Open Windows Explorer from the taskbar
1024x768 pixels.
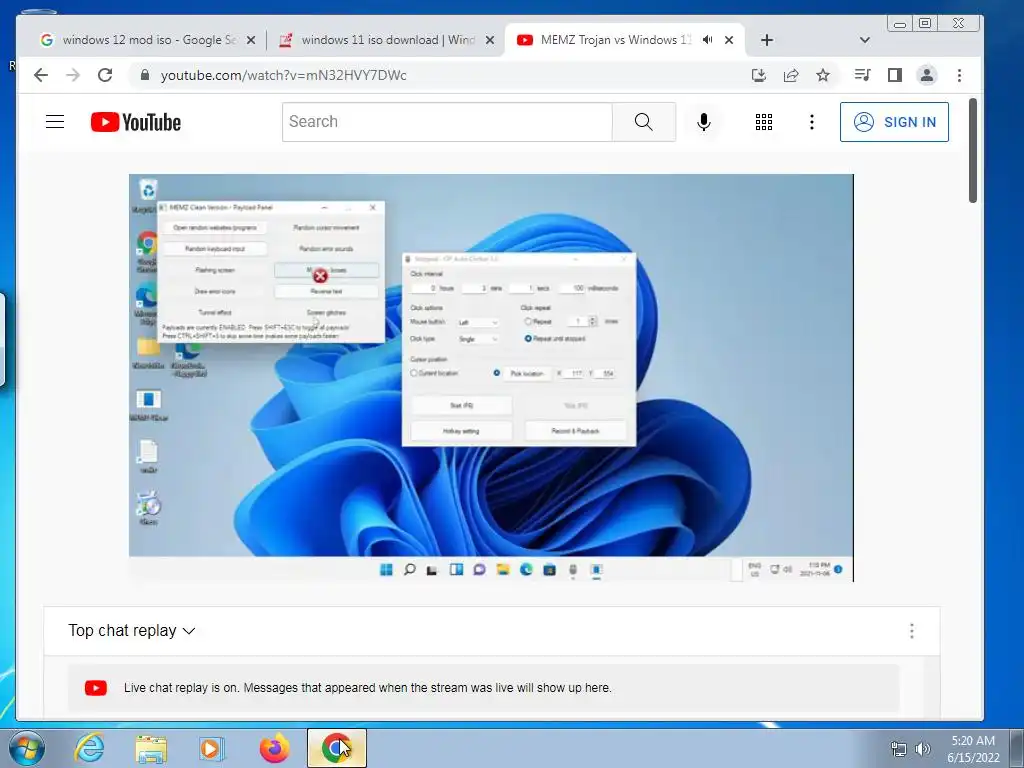tap(151, 748)
